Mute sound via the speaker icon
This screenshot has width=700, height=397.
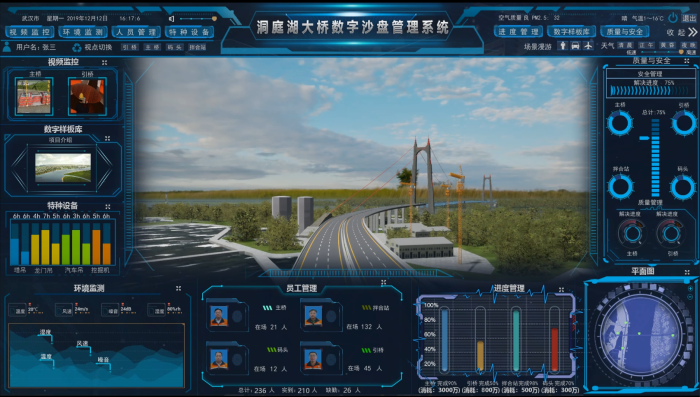point(171,19)
